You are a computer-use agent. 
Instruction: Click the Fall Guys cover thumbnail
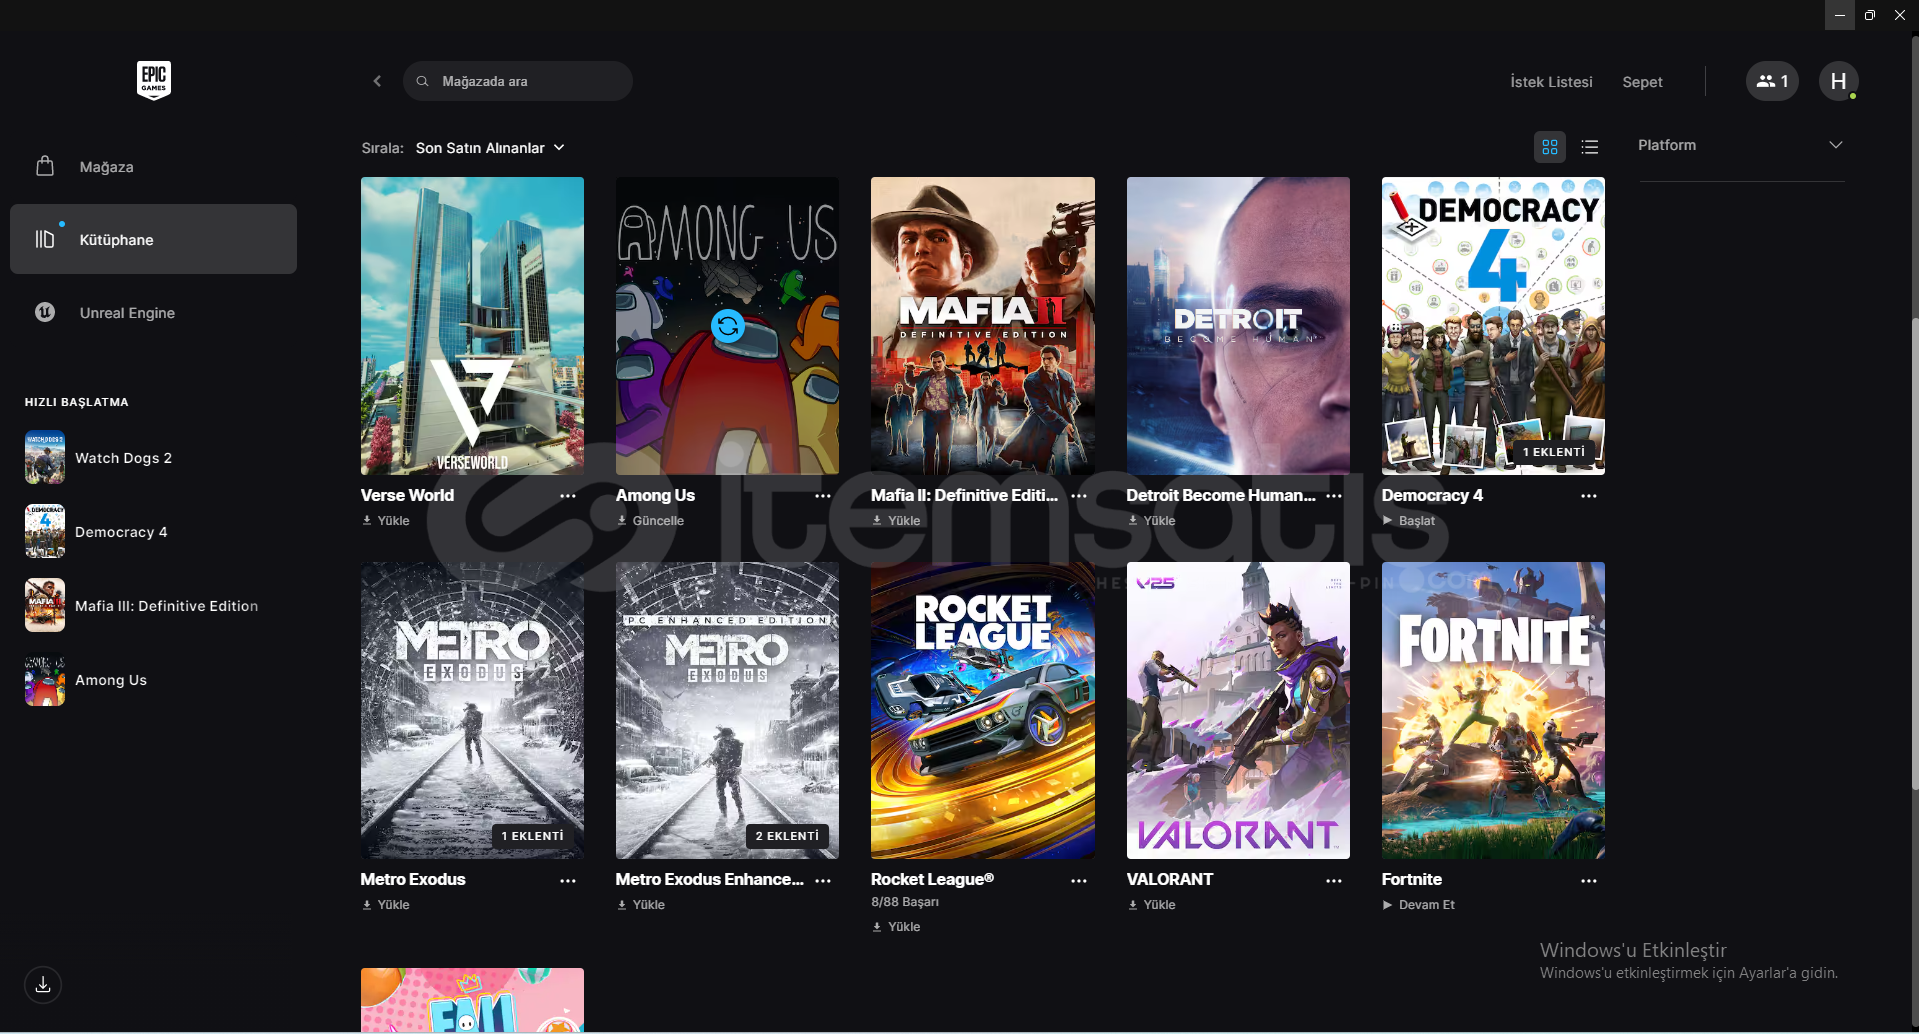472,999
